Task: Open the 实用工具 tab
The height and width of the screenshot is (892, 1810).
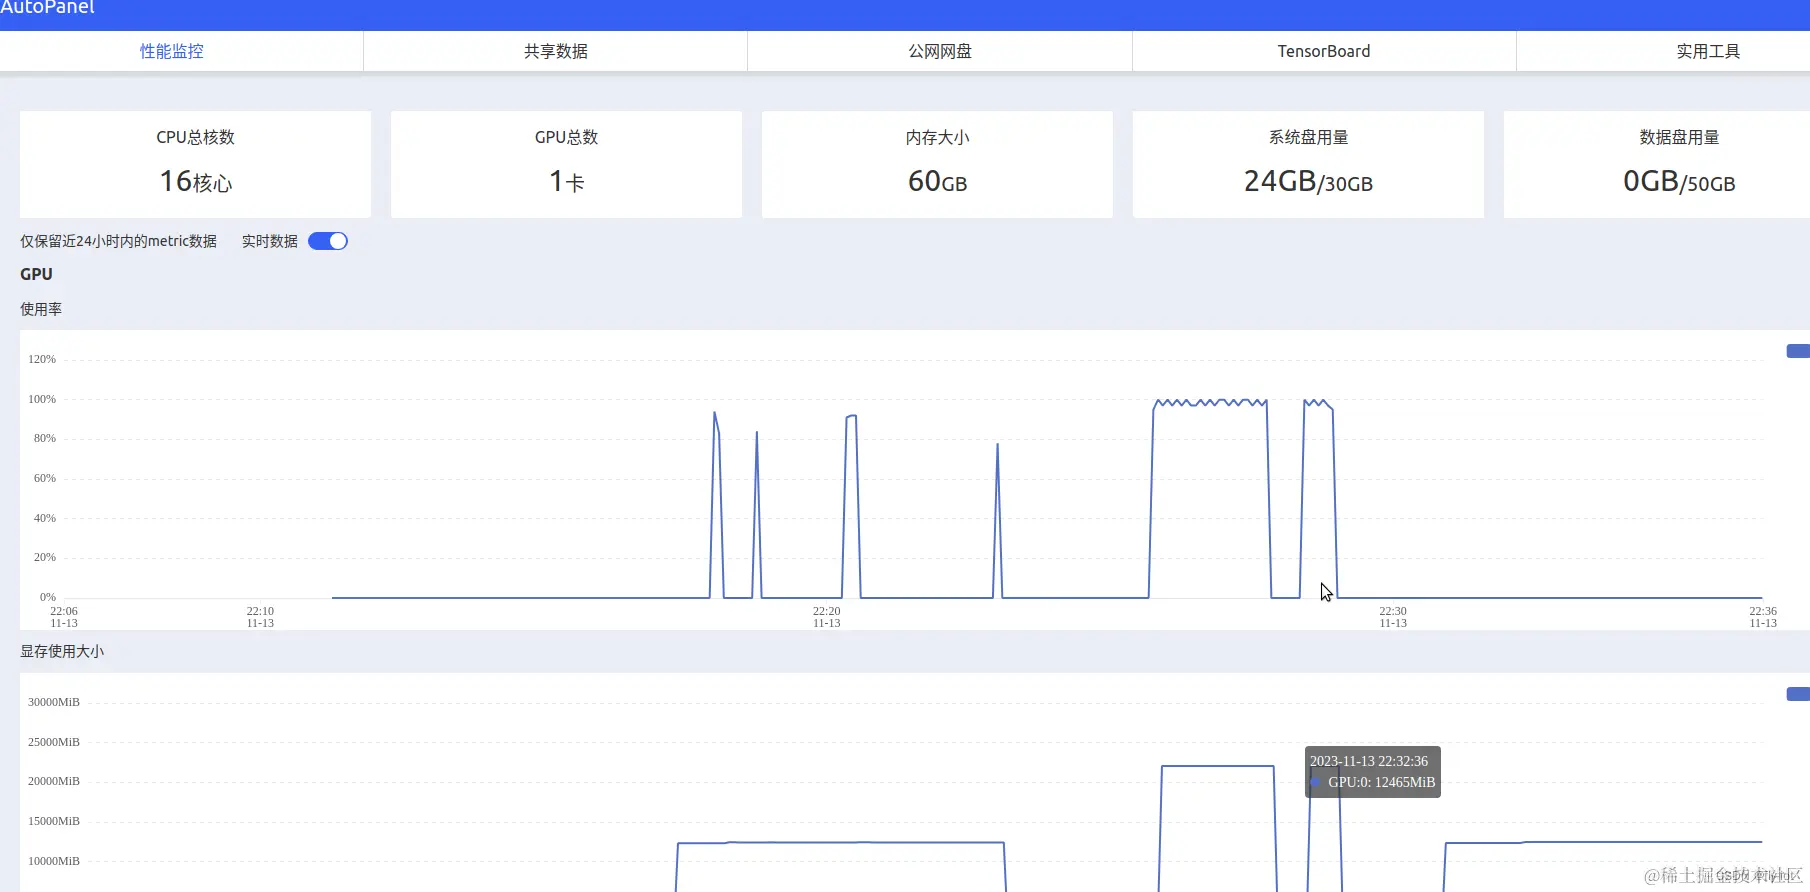Action: coord(1708,51)
